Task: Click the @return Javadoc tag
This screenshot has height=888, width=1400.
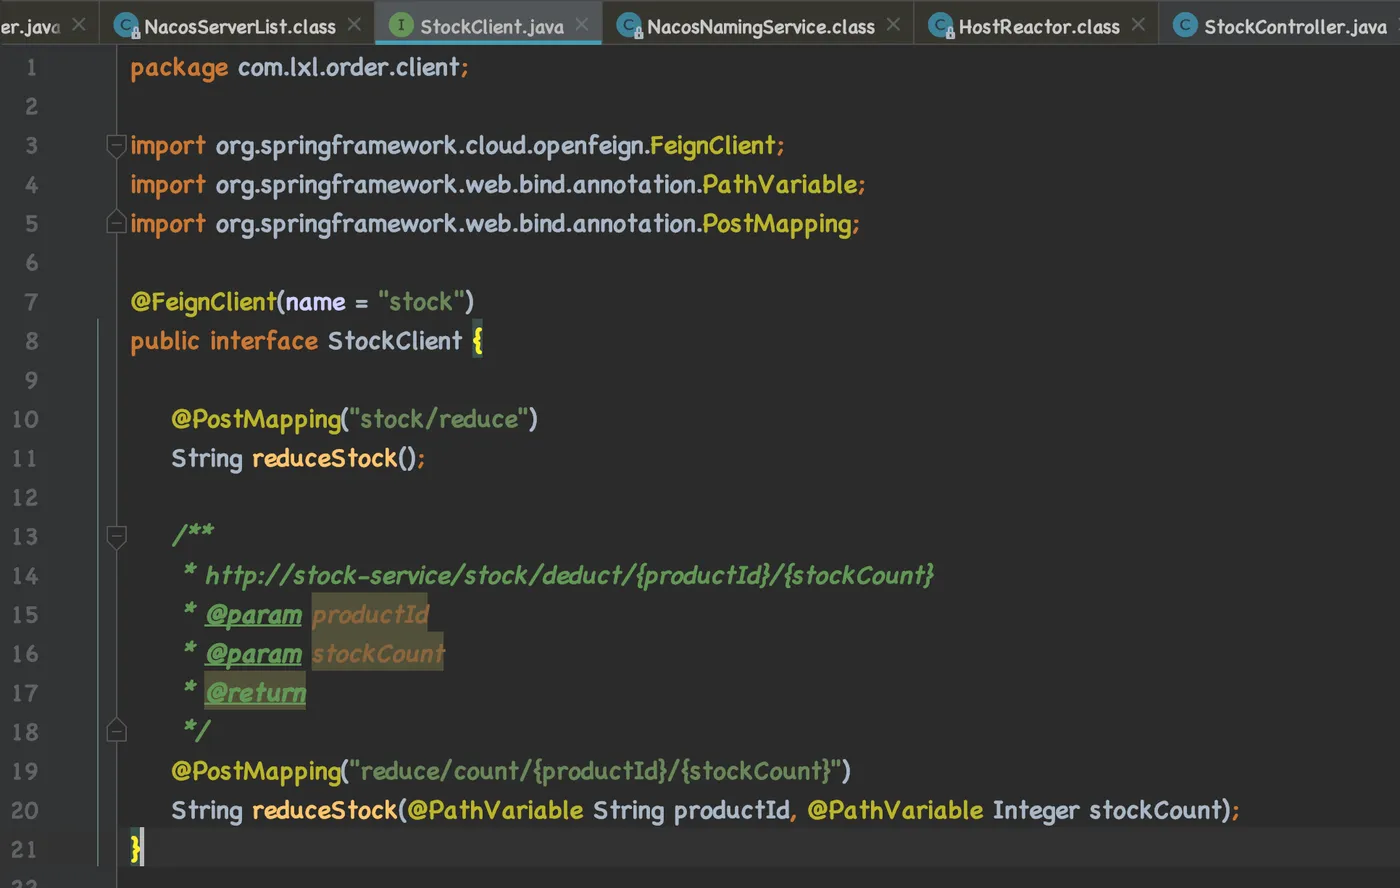Action: [x=255, y=693]
